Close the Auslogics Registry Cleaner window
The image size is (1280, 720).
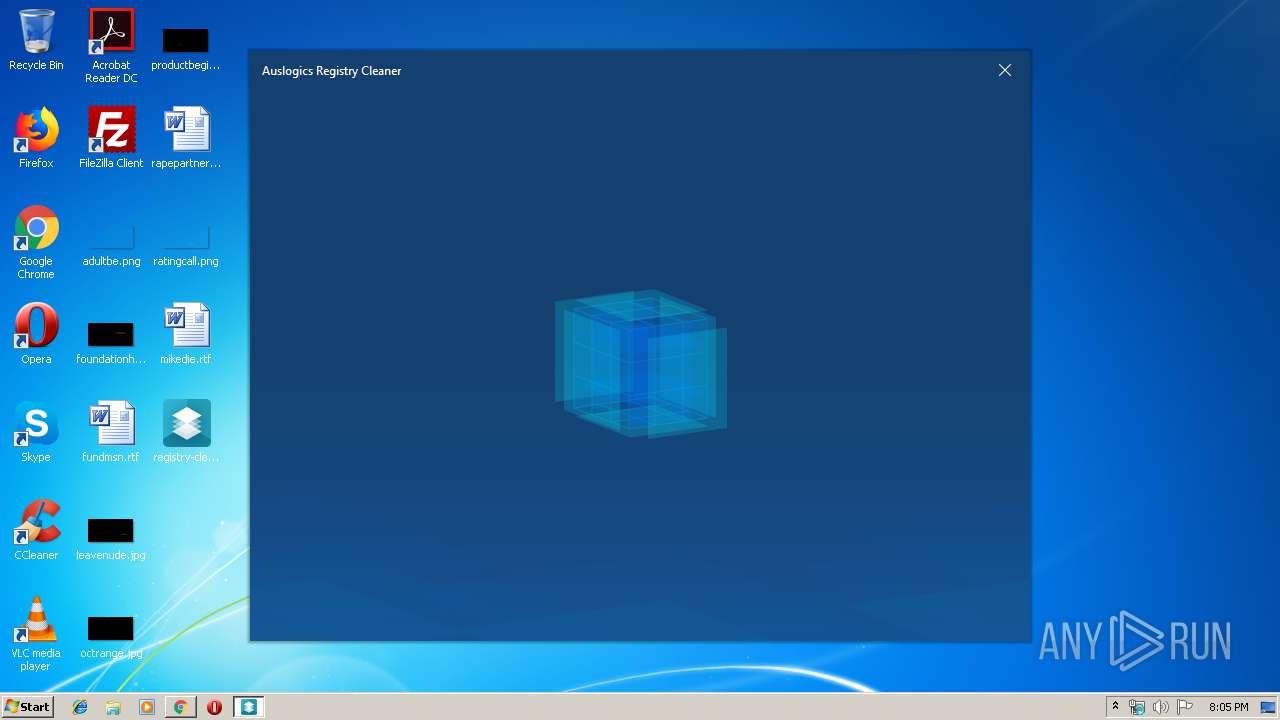(x=1005, y=70)
